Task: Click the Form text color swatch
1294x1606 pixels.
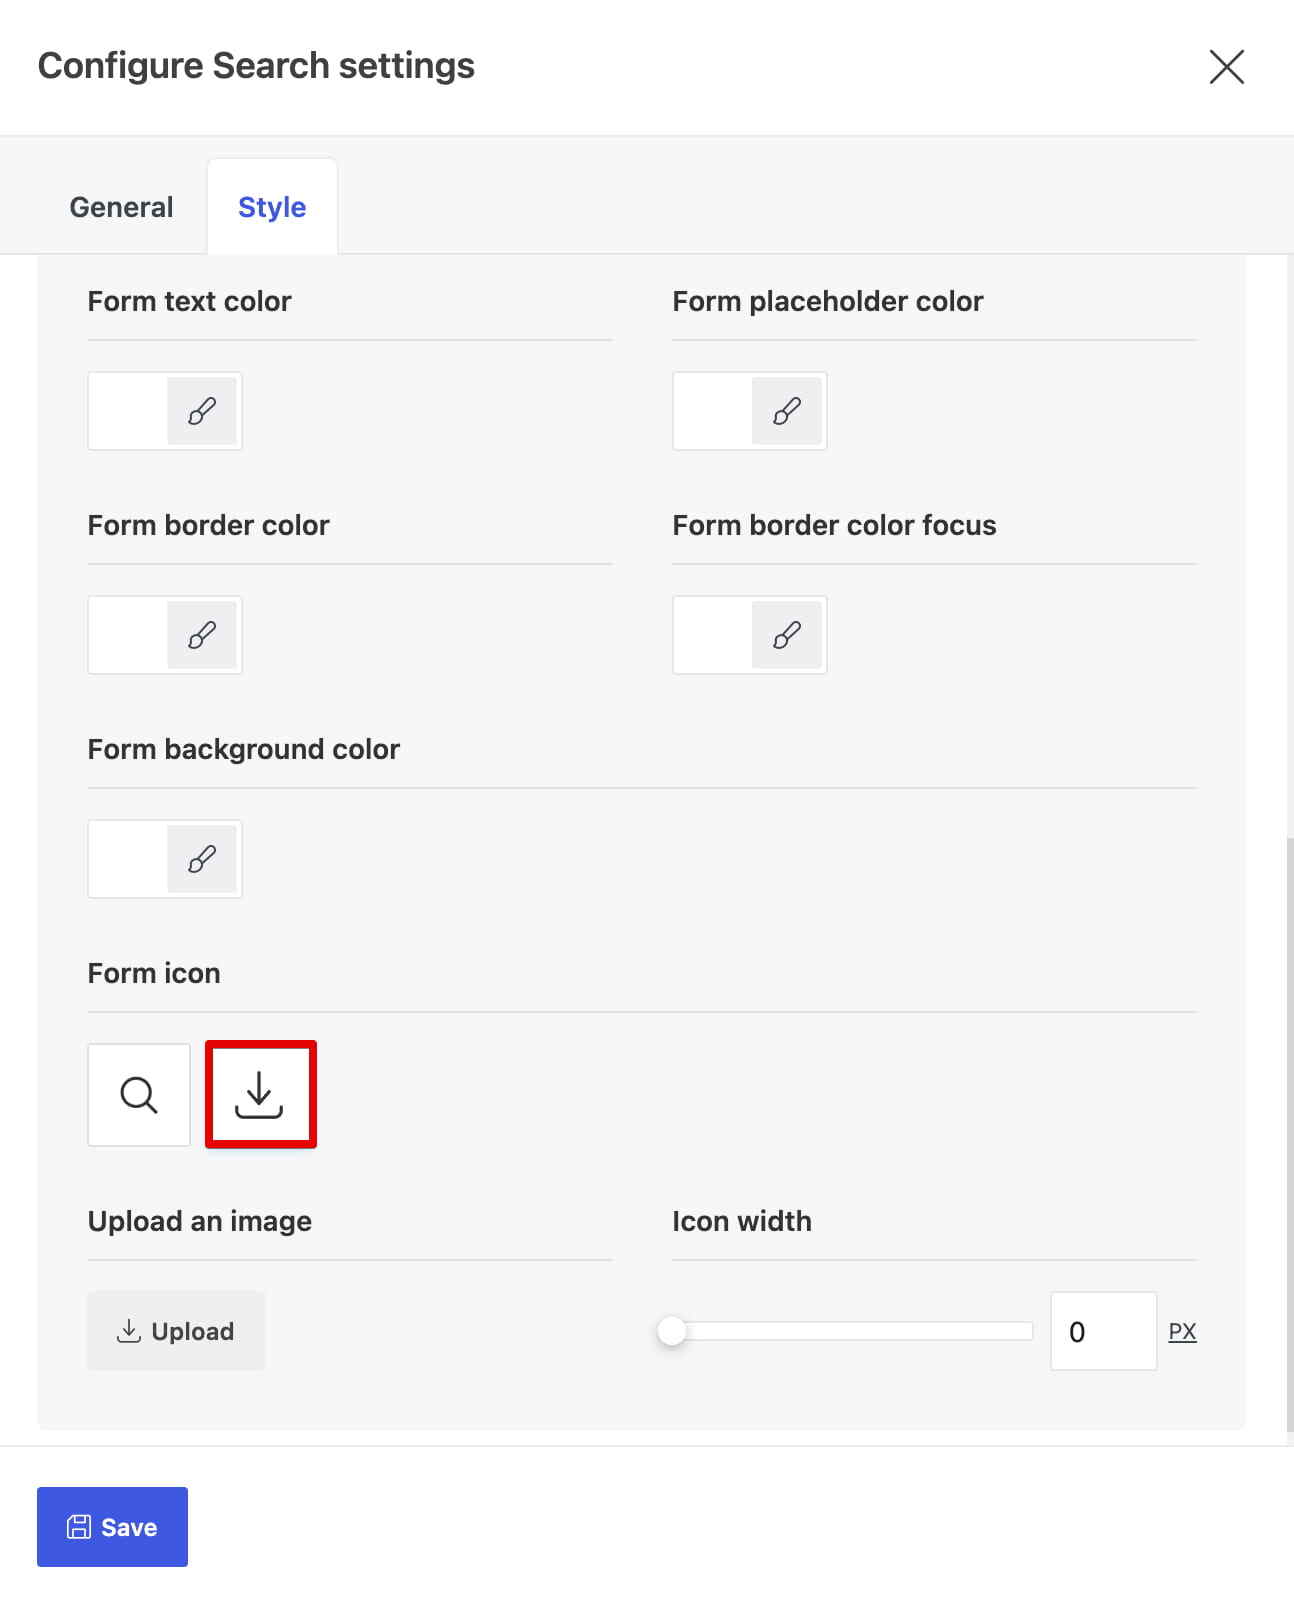Action: (128, 411)
